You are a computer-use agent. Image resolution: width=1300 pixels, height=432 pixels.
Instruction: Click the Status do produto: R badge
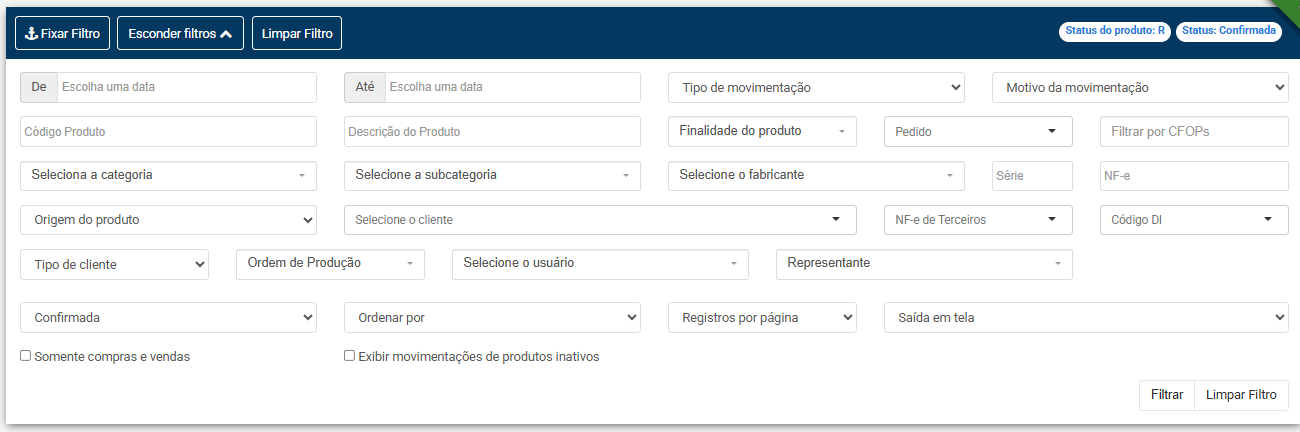coord(1115,31)
